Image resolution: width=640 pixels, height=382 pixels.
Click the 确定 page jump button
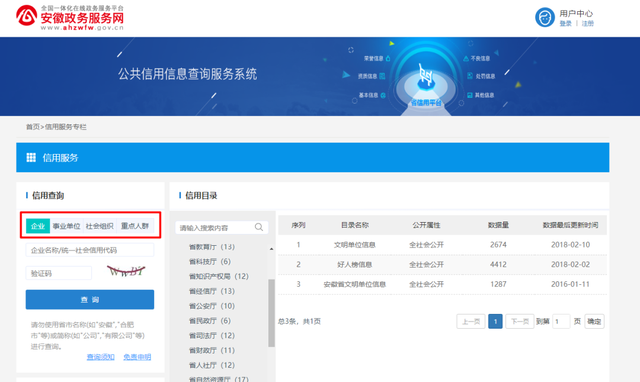click(594, 322)
